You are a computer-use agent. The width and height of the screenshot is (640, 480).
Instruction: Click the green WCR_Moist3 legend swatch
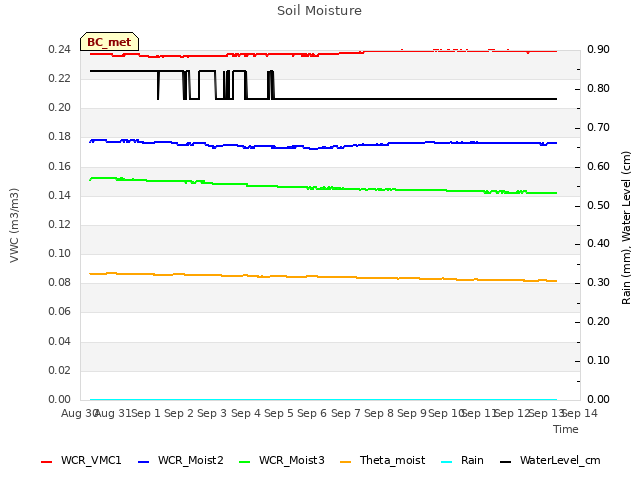pyautogui.click(x=244, y=462)
